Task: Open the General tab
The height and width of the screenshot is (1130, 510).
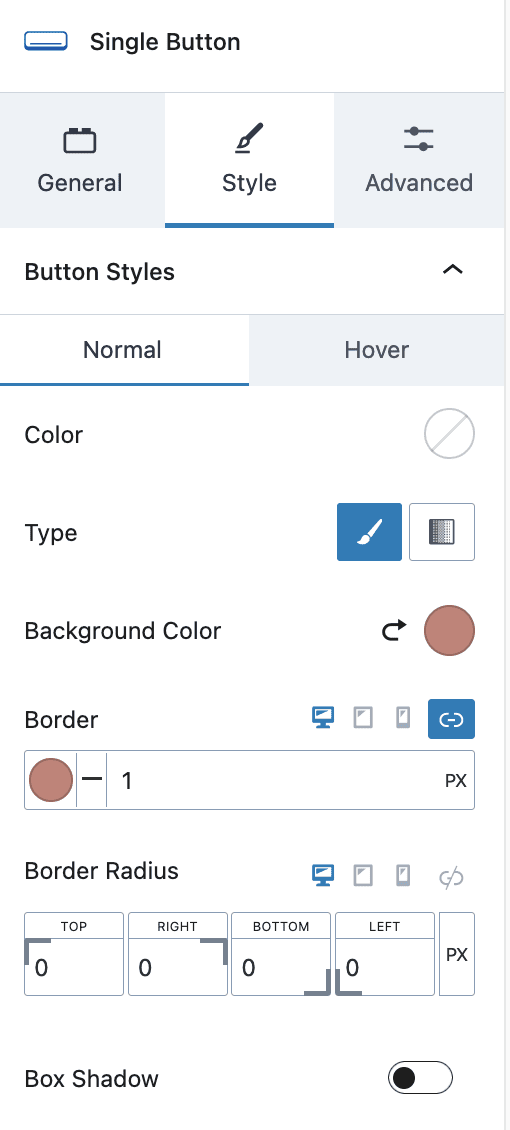Action: point(80,161)
